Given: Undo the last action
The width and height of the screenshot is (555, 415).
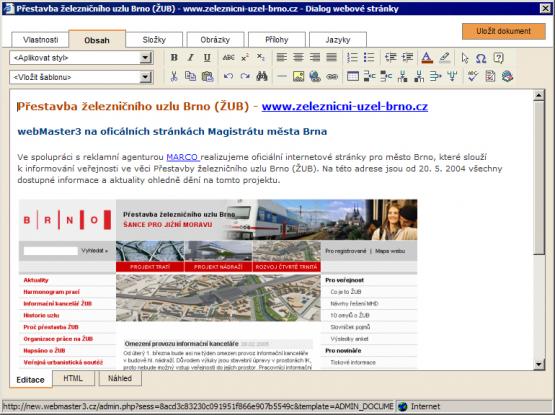Looking at the screenshot, I should pos(228,76).
